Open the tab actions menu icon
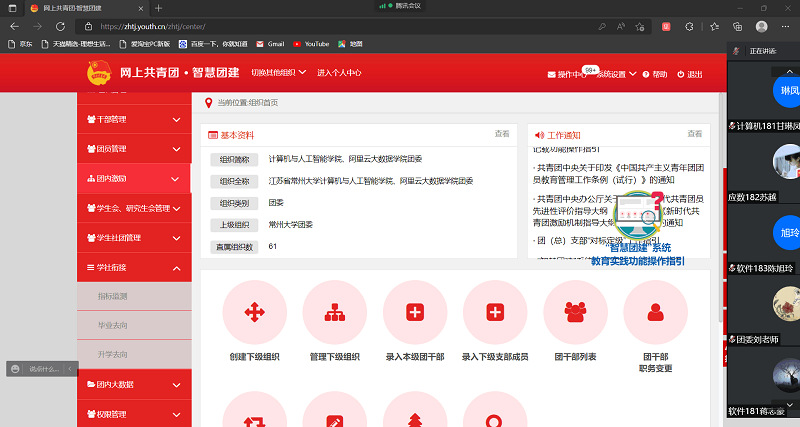The height and width of the screenshot is (427, 800). 12,8
